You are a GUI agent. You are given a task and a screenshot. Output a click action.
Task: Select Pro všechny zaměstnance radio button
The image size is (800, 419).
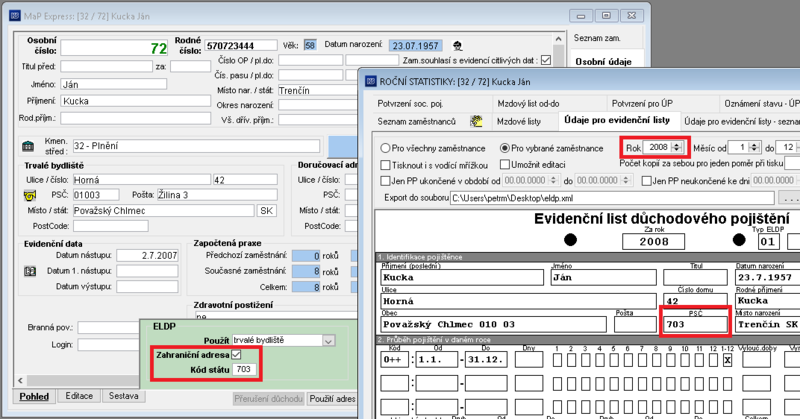point(386,149)
